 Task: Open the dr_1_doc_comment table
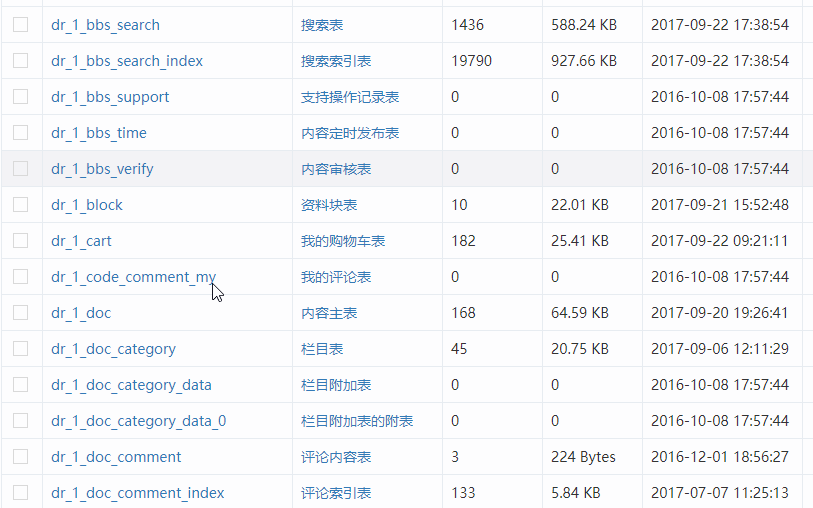tap(116, 457)
